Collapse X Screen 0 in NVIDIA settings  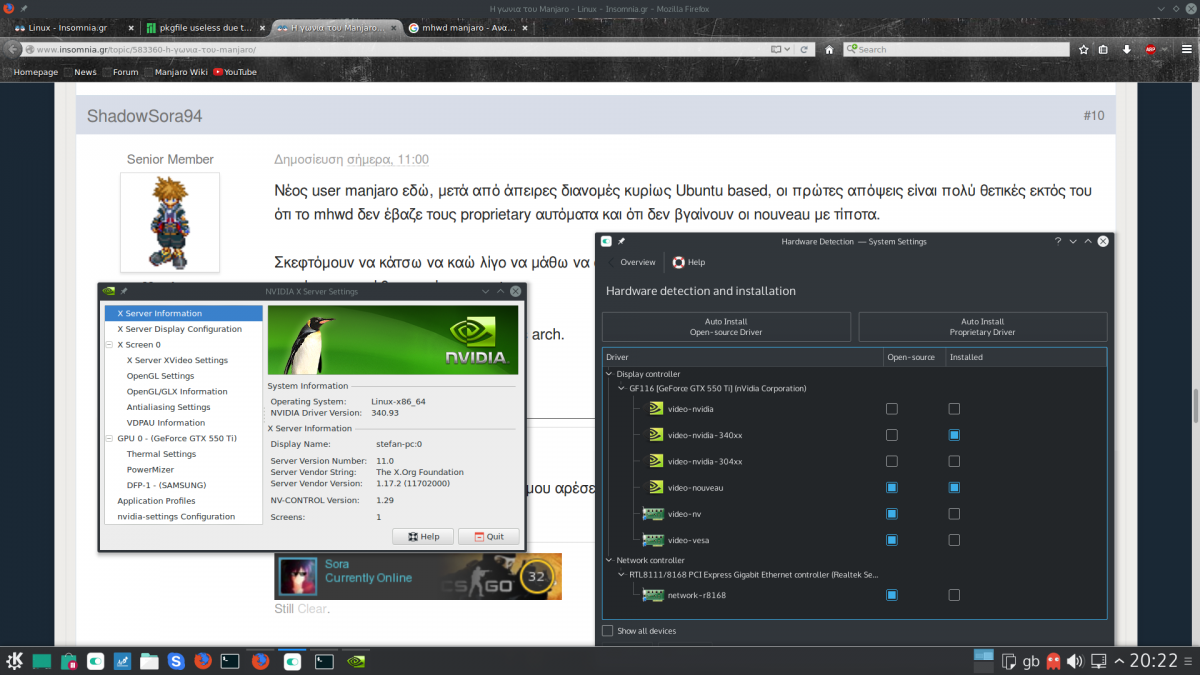click(110, 345)
